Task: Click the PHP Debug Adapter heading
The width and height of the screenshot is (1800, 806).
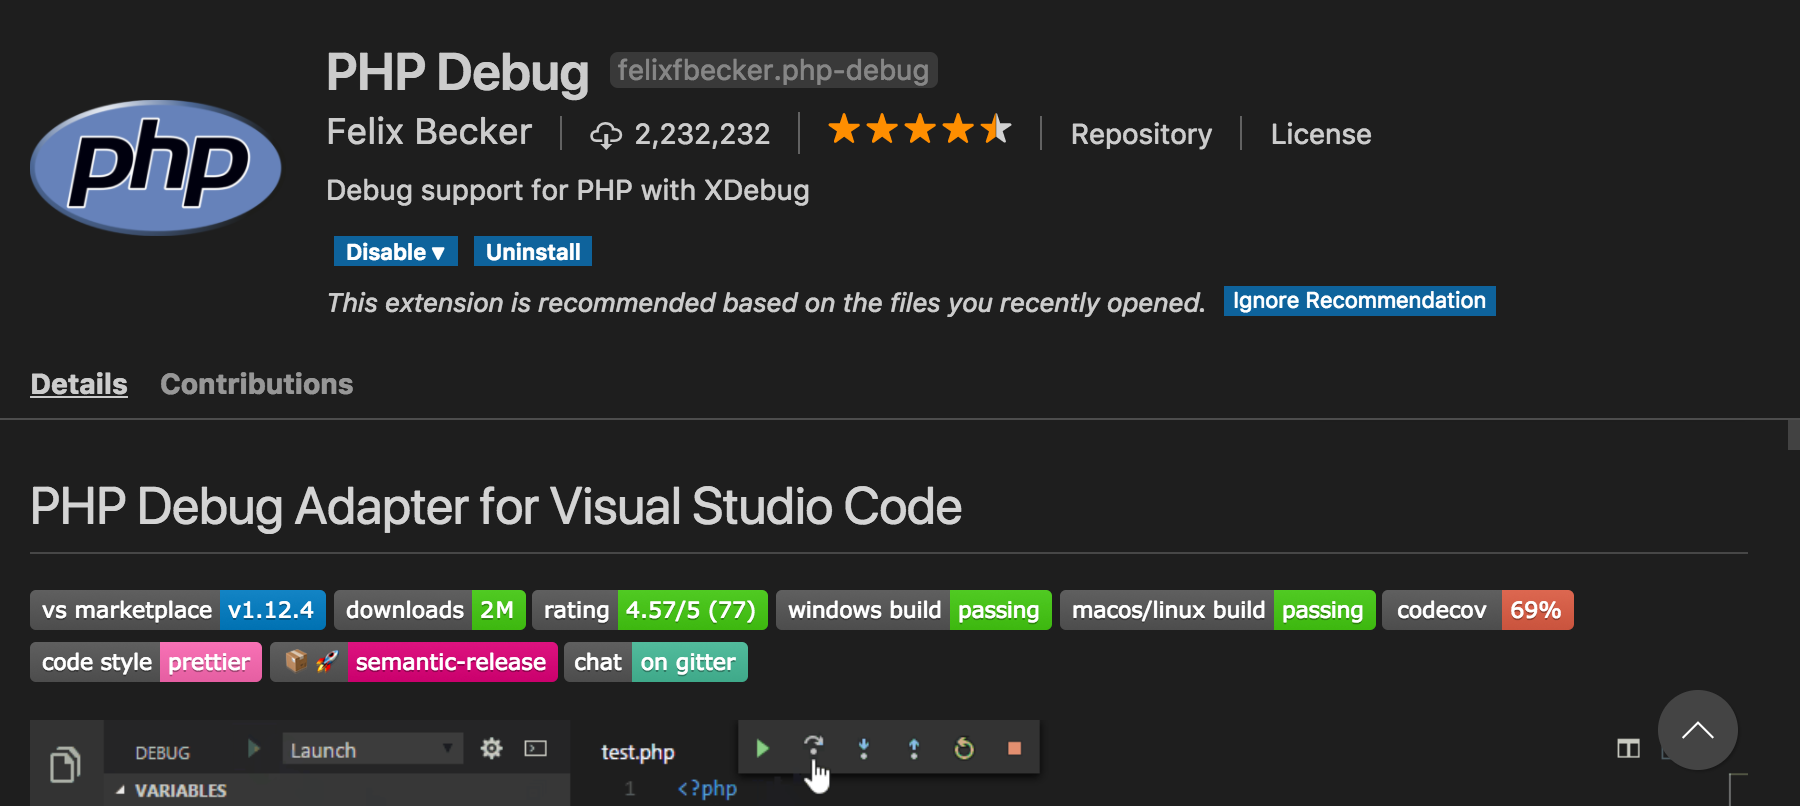Action: click(x=496, y=506)
